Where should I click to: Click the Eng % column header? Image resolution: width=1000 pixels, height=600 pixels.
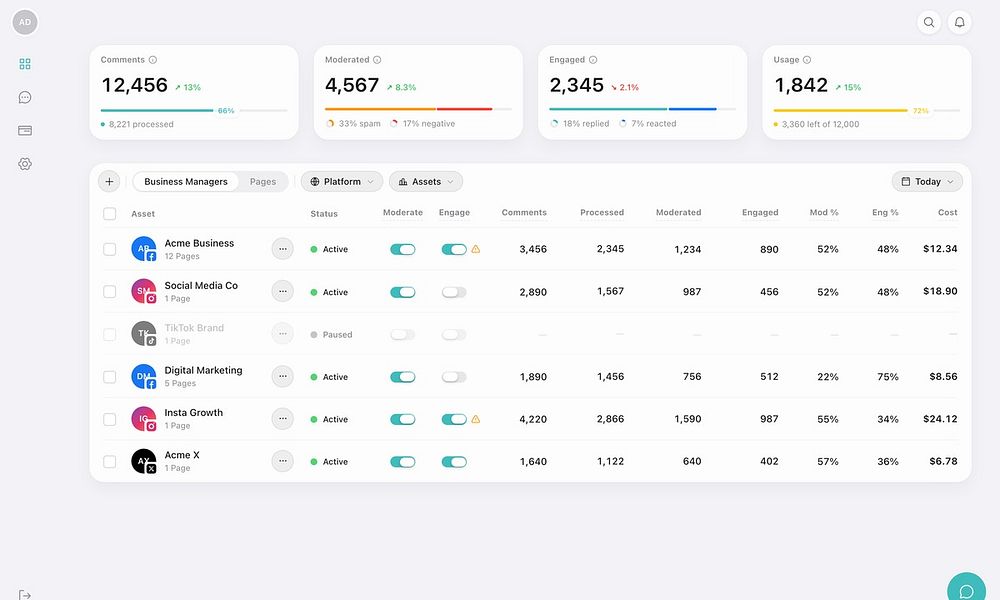click(x=885, y=212)
